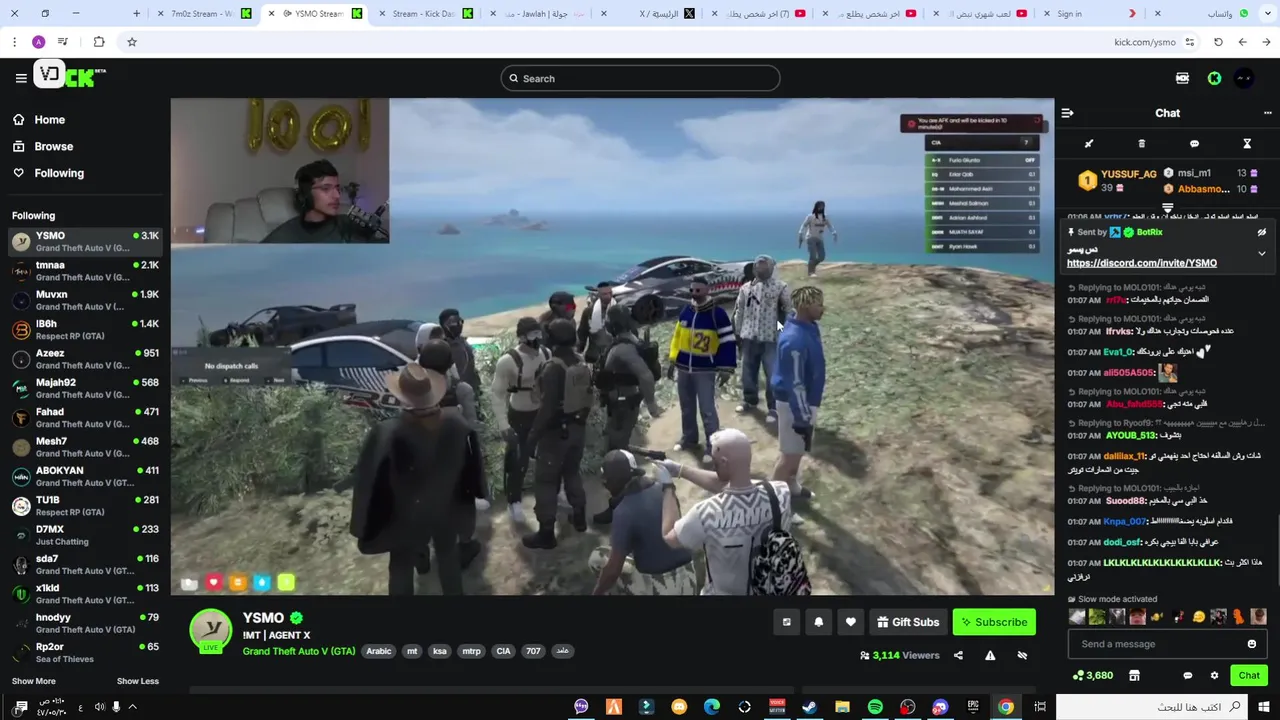The height and width of the screenshot is (720, 1280).
Task: Click the trash icon in chat toolbar
Action: click(x=1142, y=144)
